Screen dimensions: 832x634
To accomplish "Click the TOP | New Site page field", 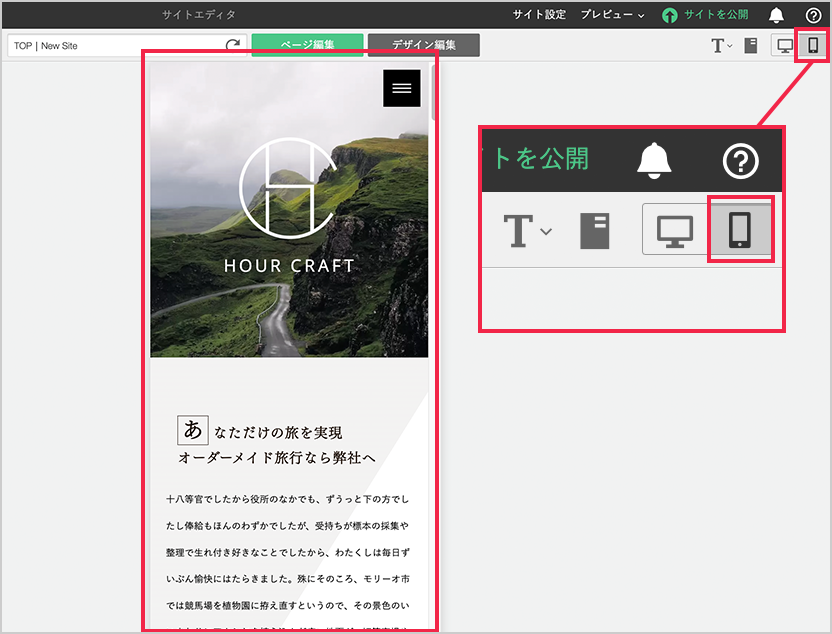I will pos(115,46).
